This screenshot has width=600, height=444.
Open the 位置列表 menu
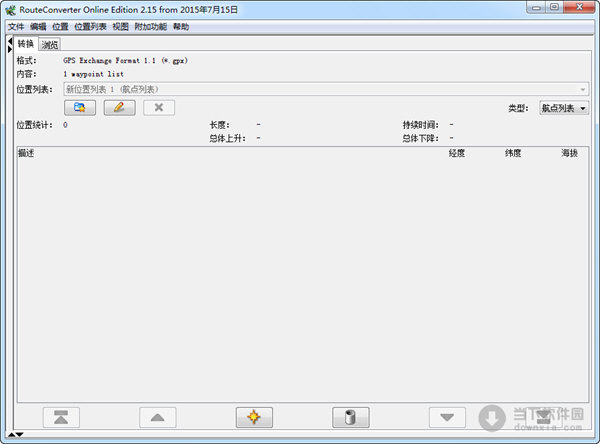(x=90, y=26)
